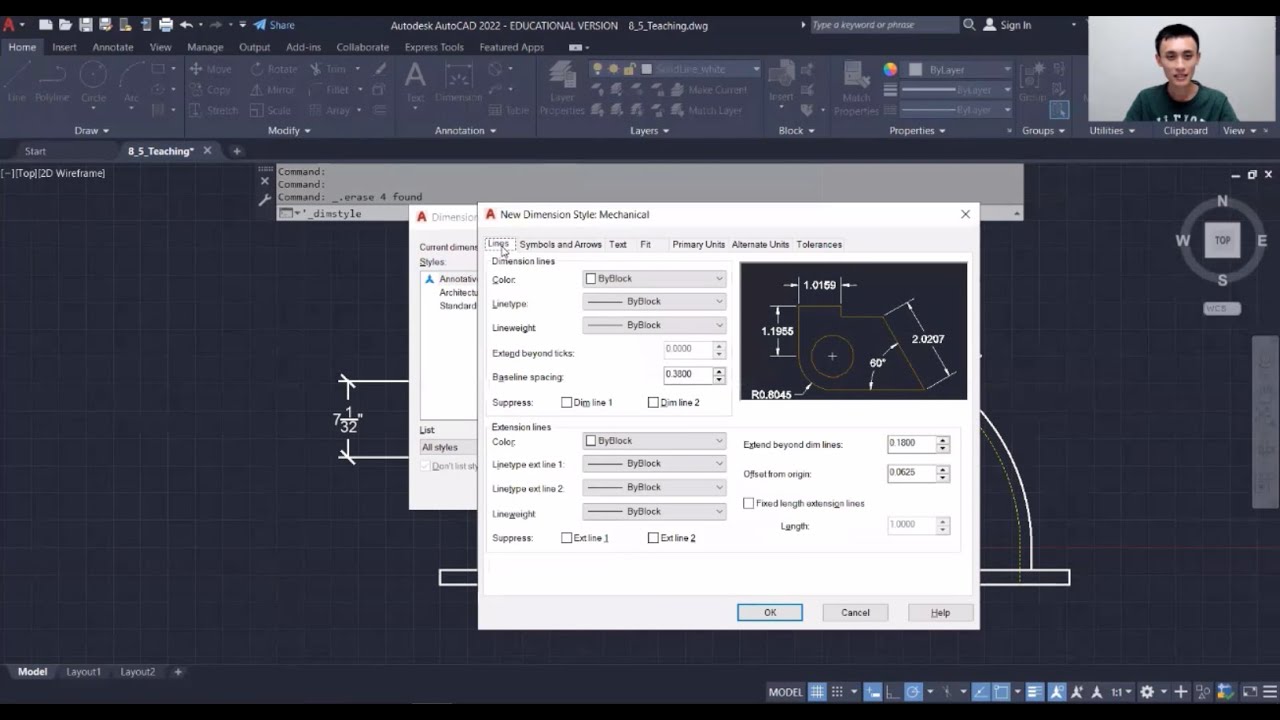Image resolution: width=1280 pixels, height=720 pixels.
Task: Open Linetype ext line 2 dropdown
Action: pyautogui.click(x=654, y=487)
